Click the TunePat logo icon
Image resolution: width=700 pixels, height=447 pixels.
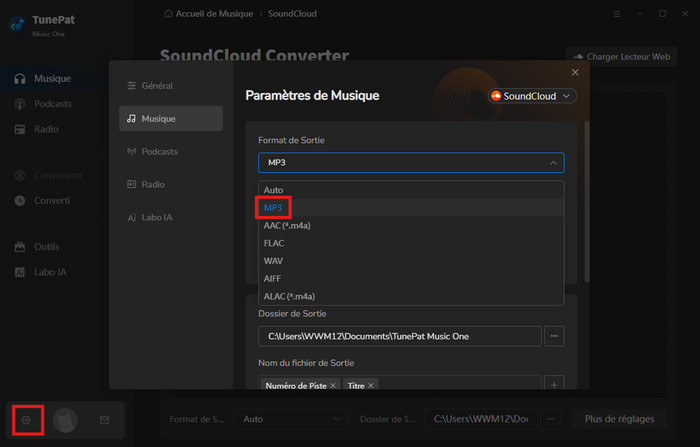click(17, 25)
